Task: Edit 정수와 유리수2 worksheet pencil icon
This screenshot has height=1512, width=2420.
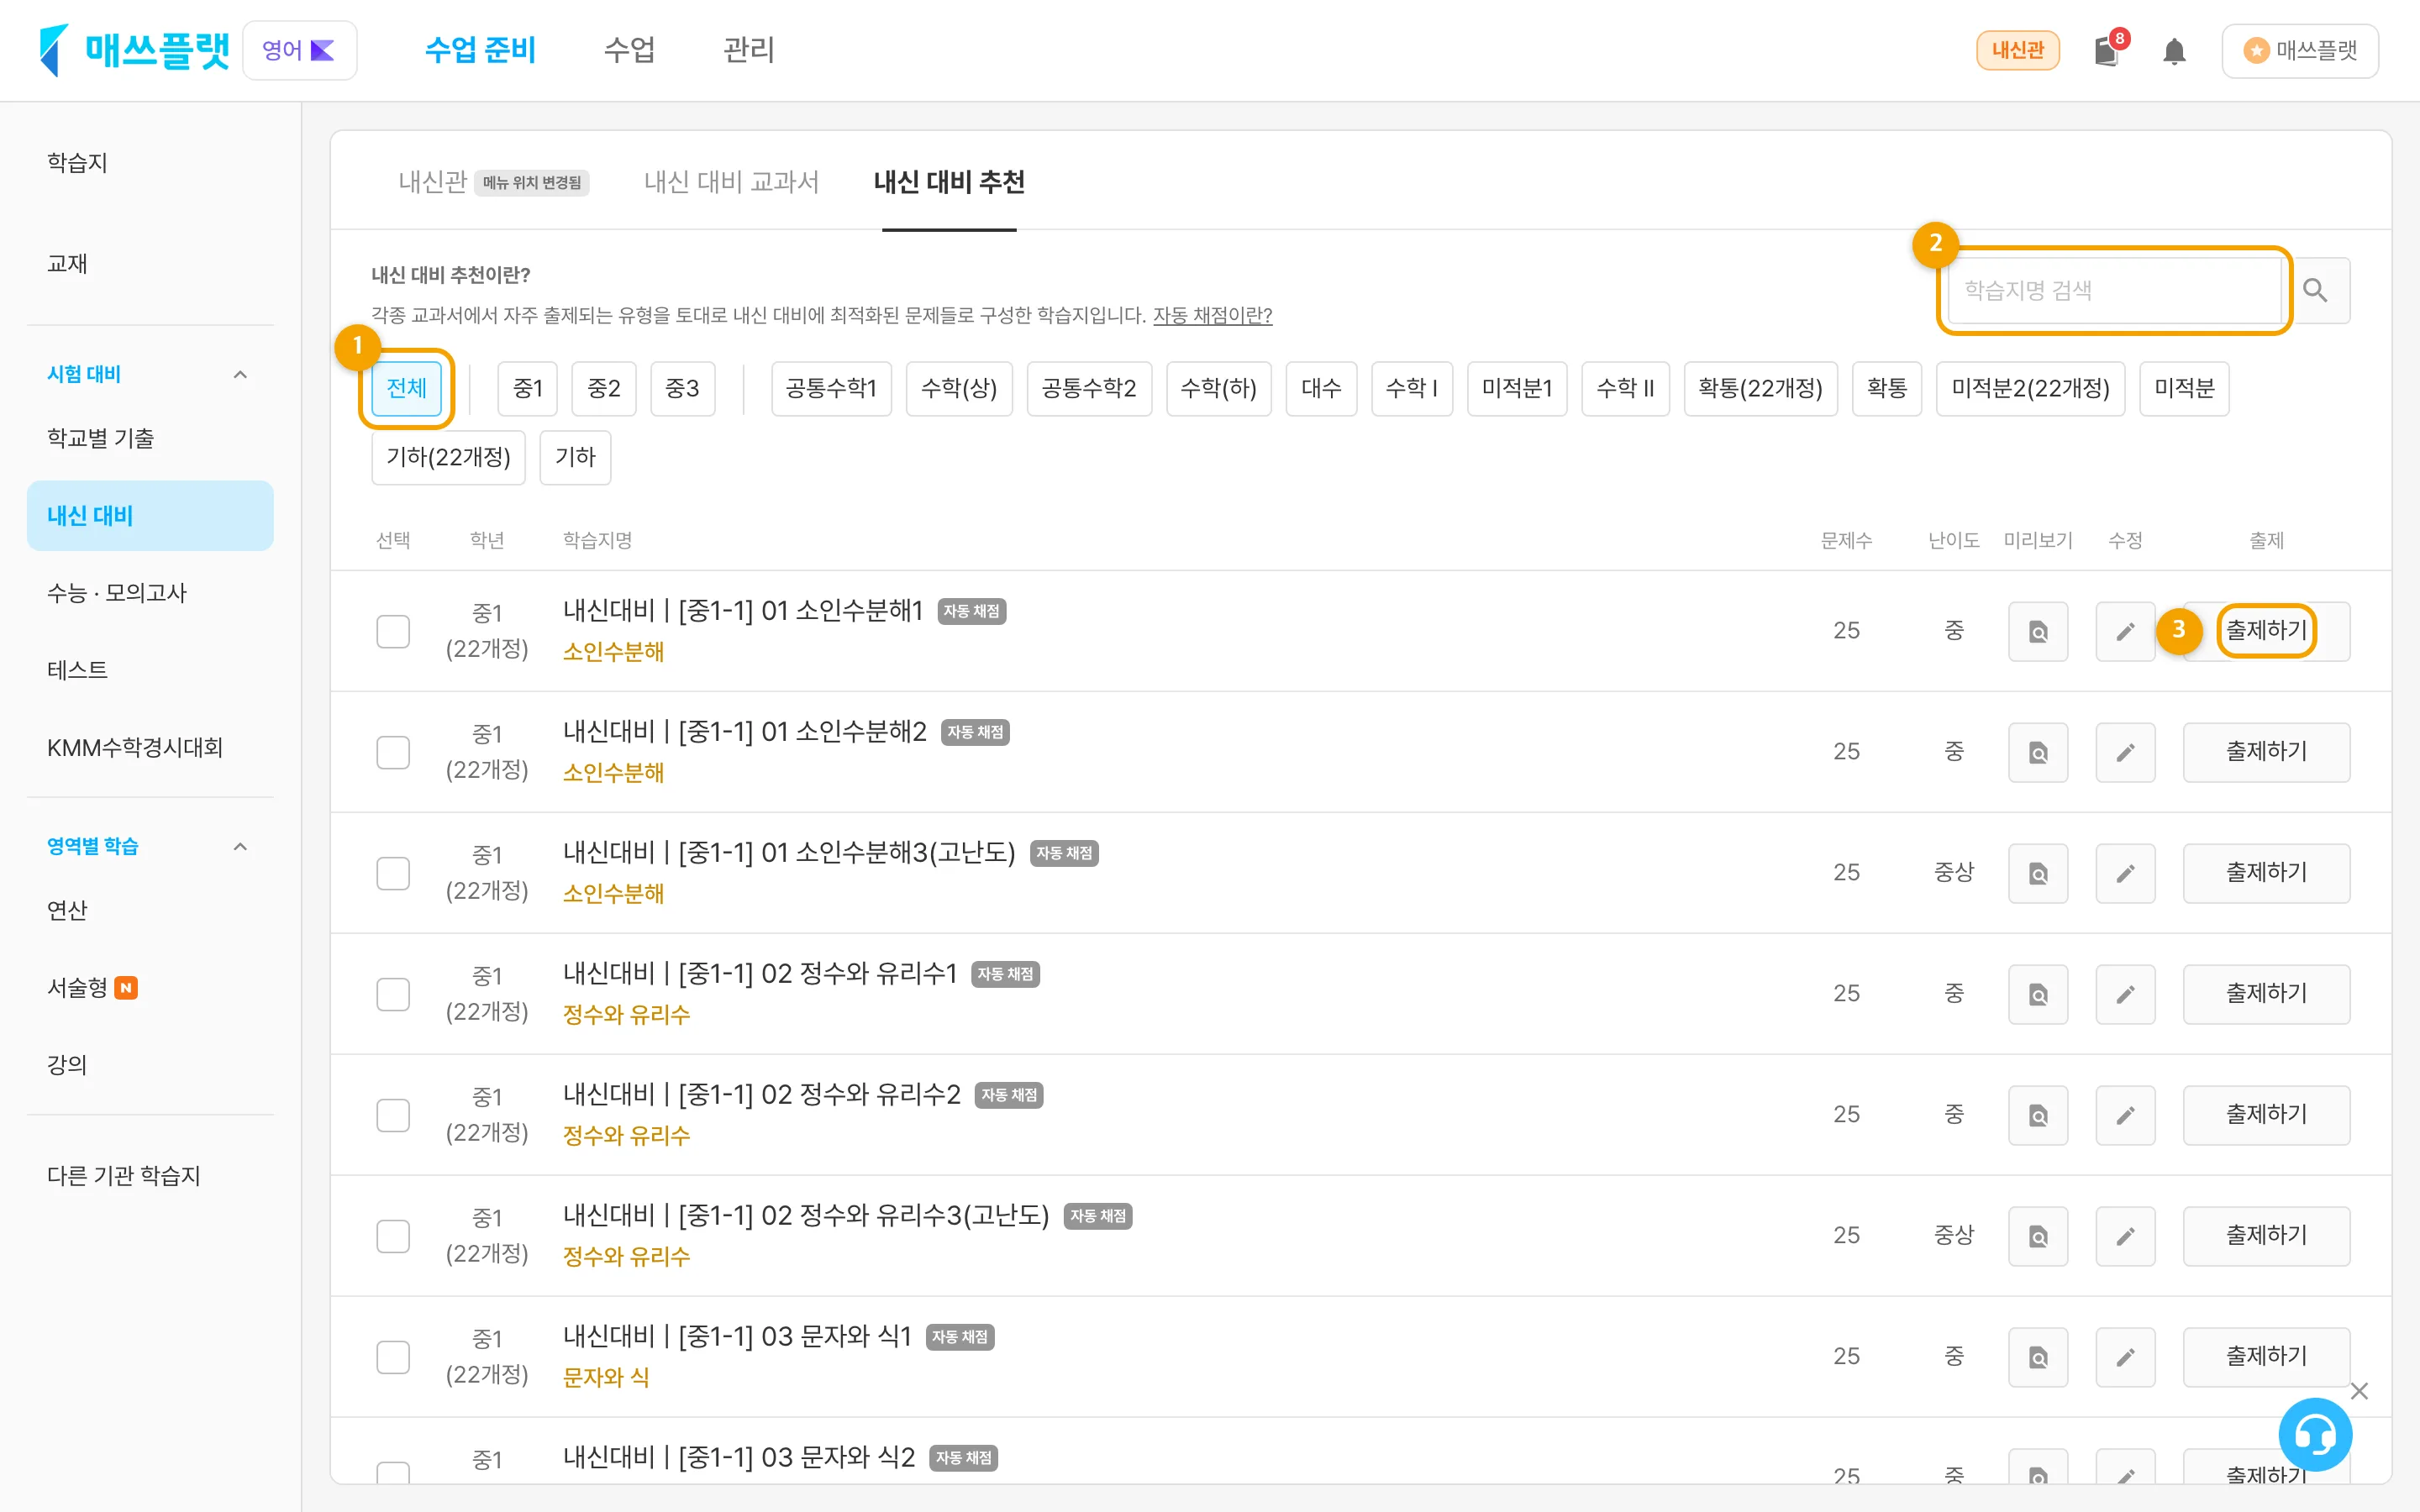Action: (x=2125, y=1115)
